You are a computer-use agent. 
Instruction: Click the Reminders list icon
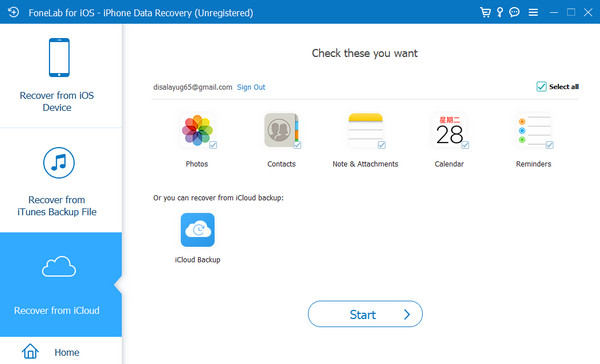533,130
